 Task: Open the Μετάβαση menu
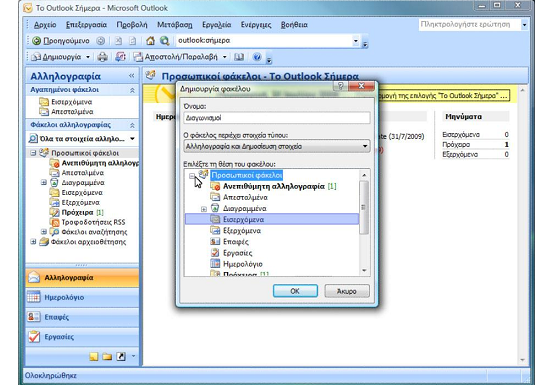coord(175,25)
